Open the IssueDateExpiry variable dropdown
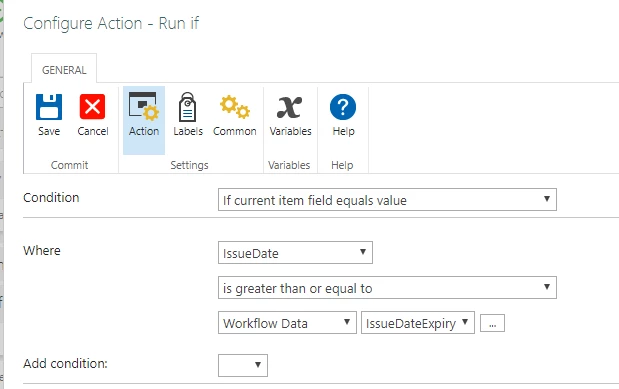619x389 pixels. click(x=418, y=323)
